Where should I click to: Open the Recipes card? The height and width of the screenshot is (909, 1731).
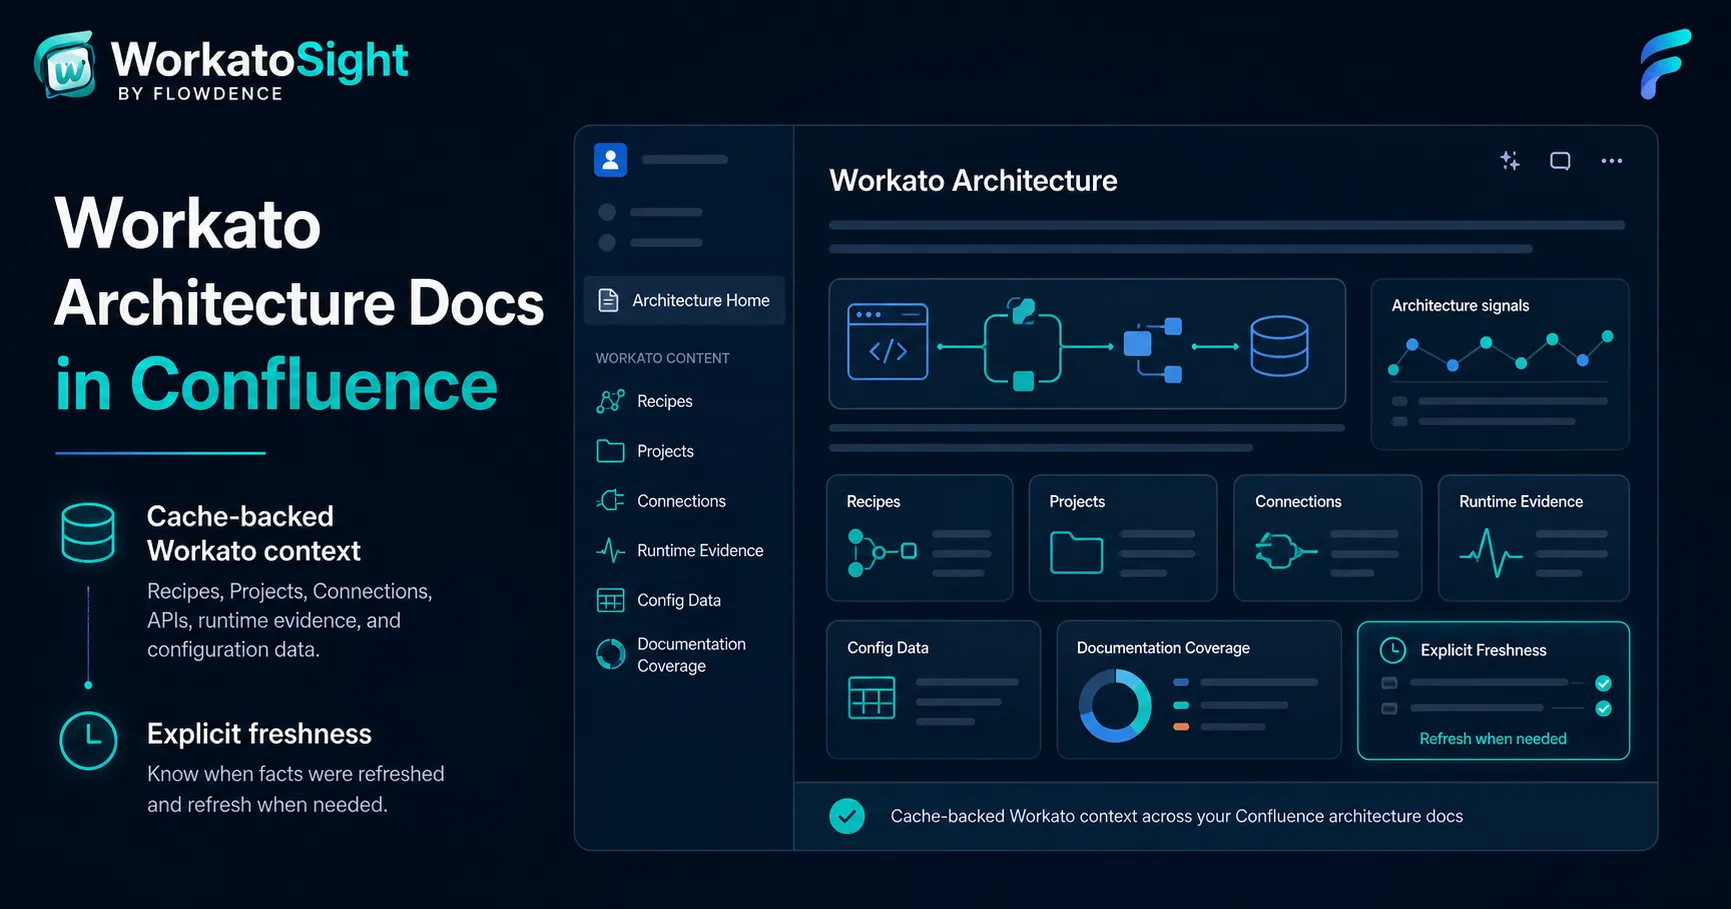click(920, 538)
